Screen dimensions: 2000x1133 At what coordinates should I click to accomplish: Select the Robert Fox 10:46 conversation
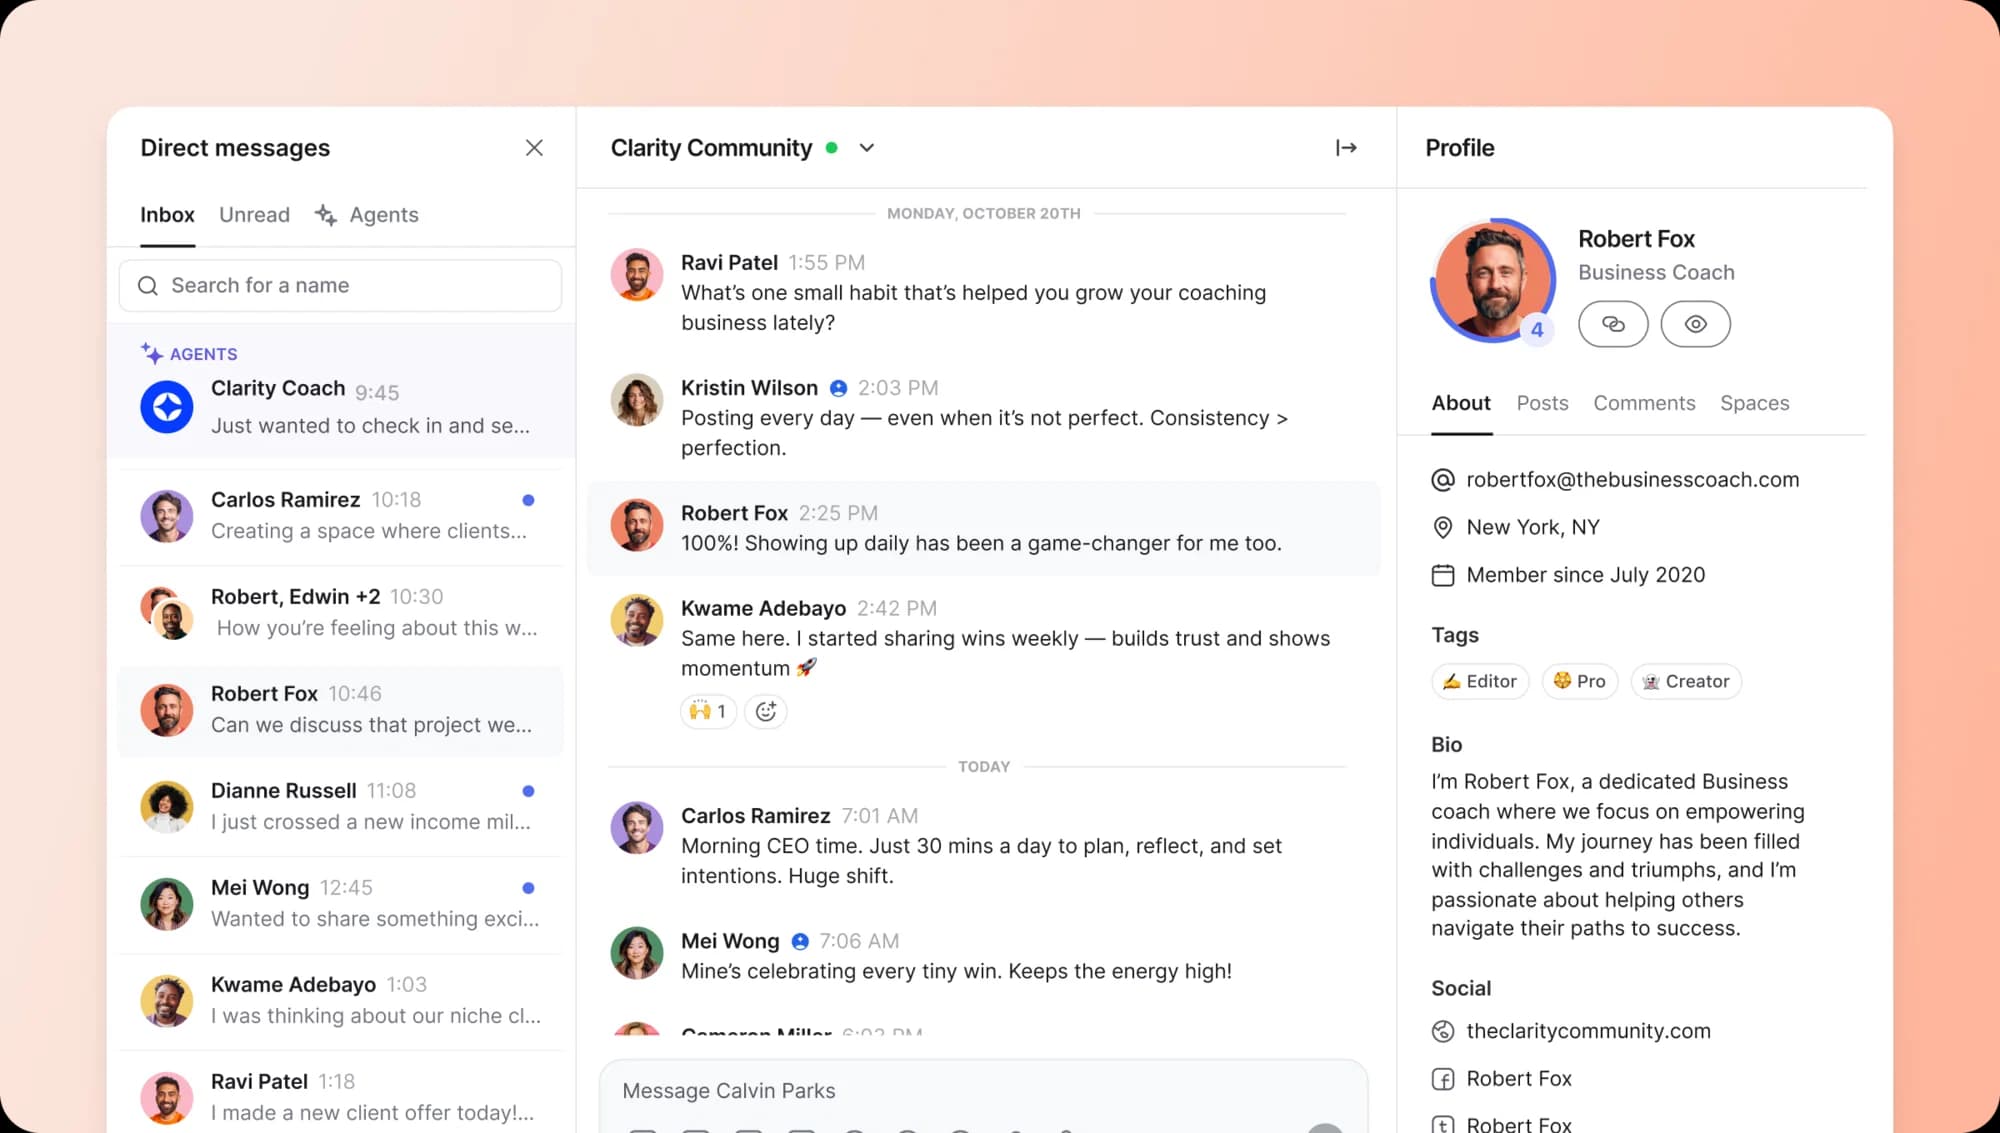click(x=340, y=710)
